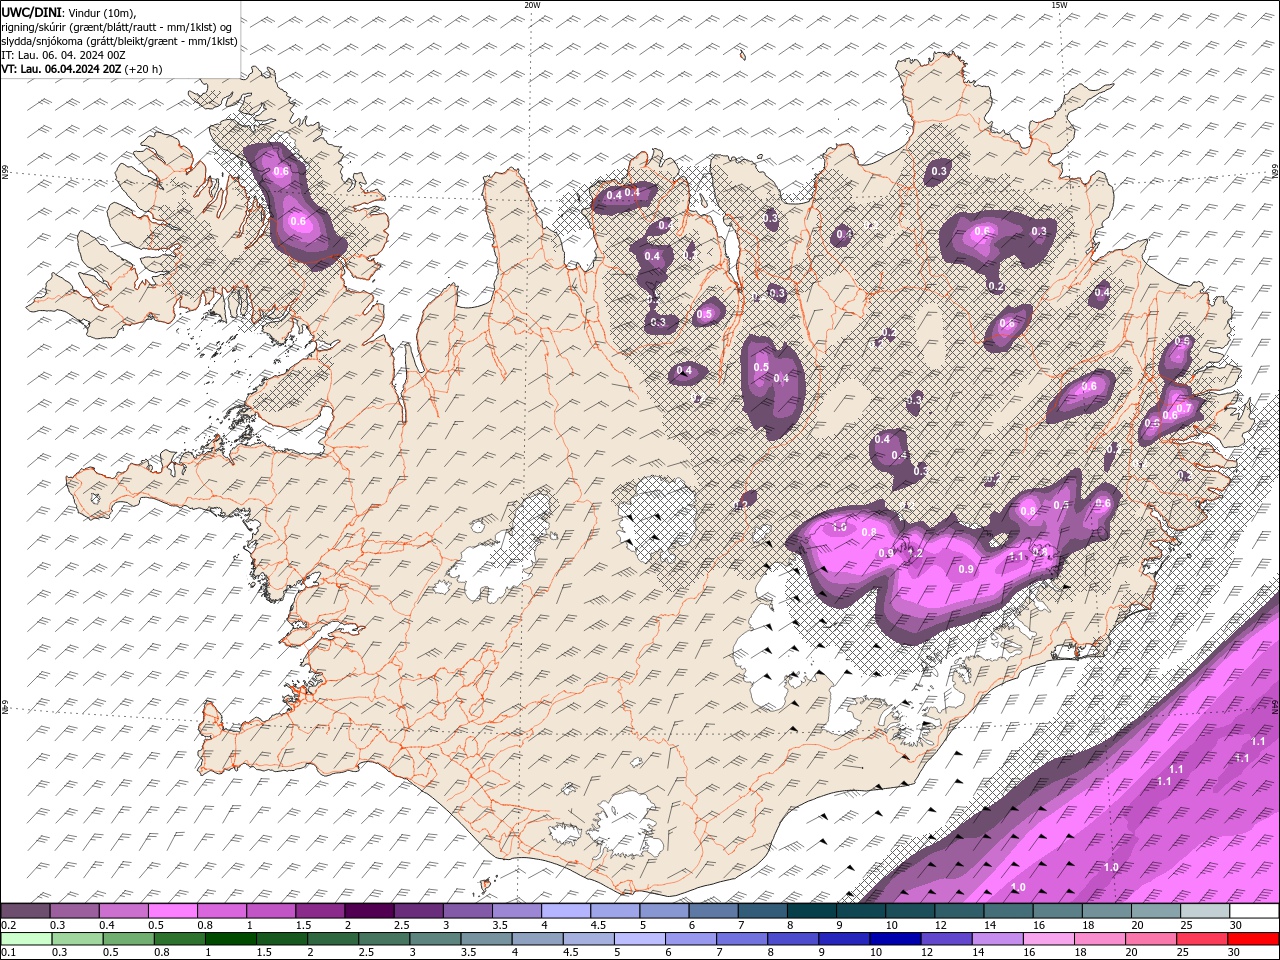Image resolution: width=1280 pixels, height=960 pixels.
Task: Select the 1.5 swatch in the upper snow scale
Action: pos(320,911)
